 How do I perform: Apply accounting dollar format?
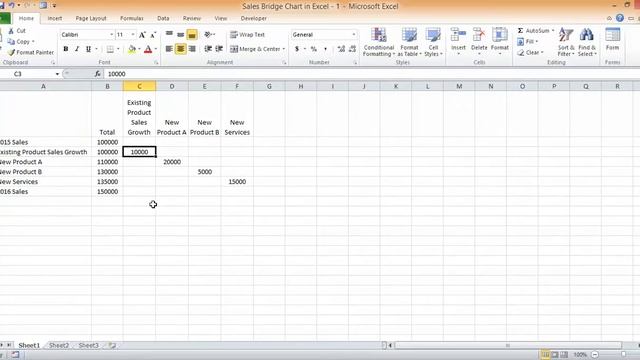[297, 49]
